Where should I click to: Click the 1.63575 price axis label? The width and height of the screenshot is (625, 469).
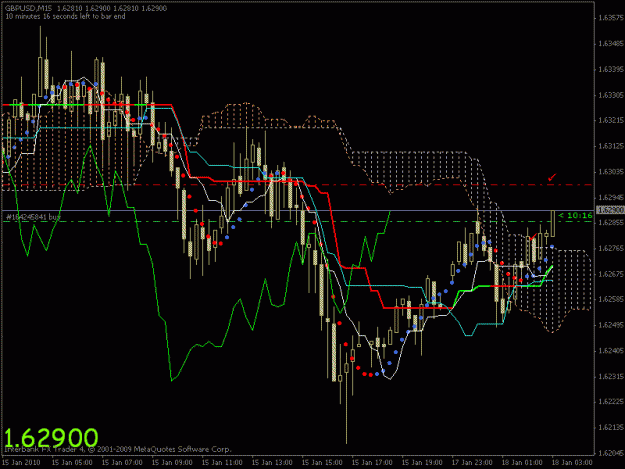(x=611, y=18)
